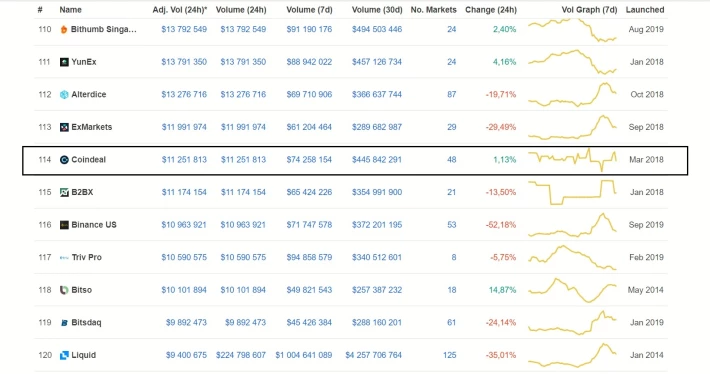
Task: Click the B2BX exchange logo icon
Action: coord(64,192)
